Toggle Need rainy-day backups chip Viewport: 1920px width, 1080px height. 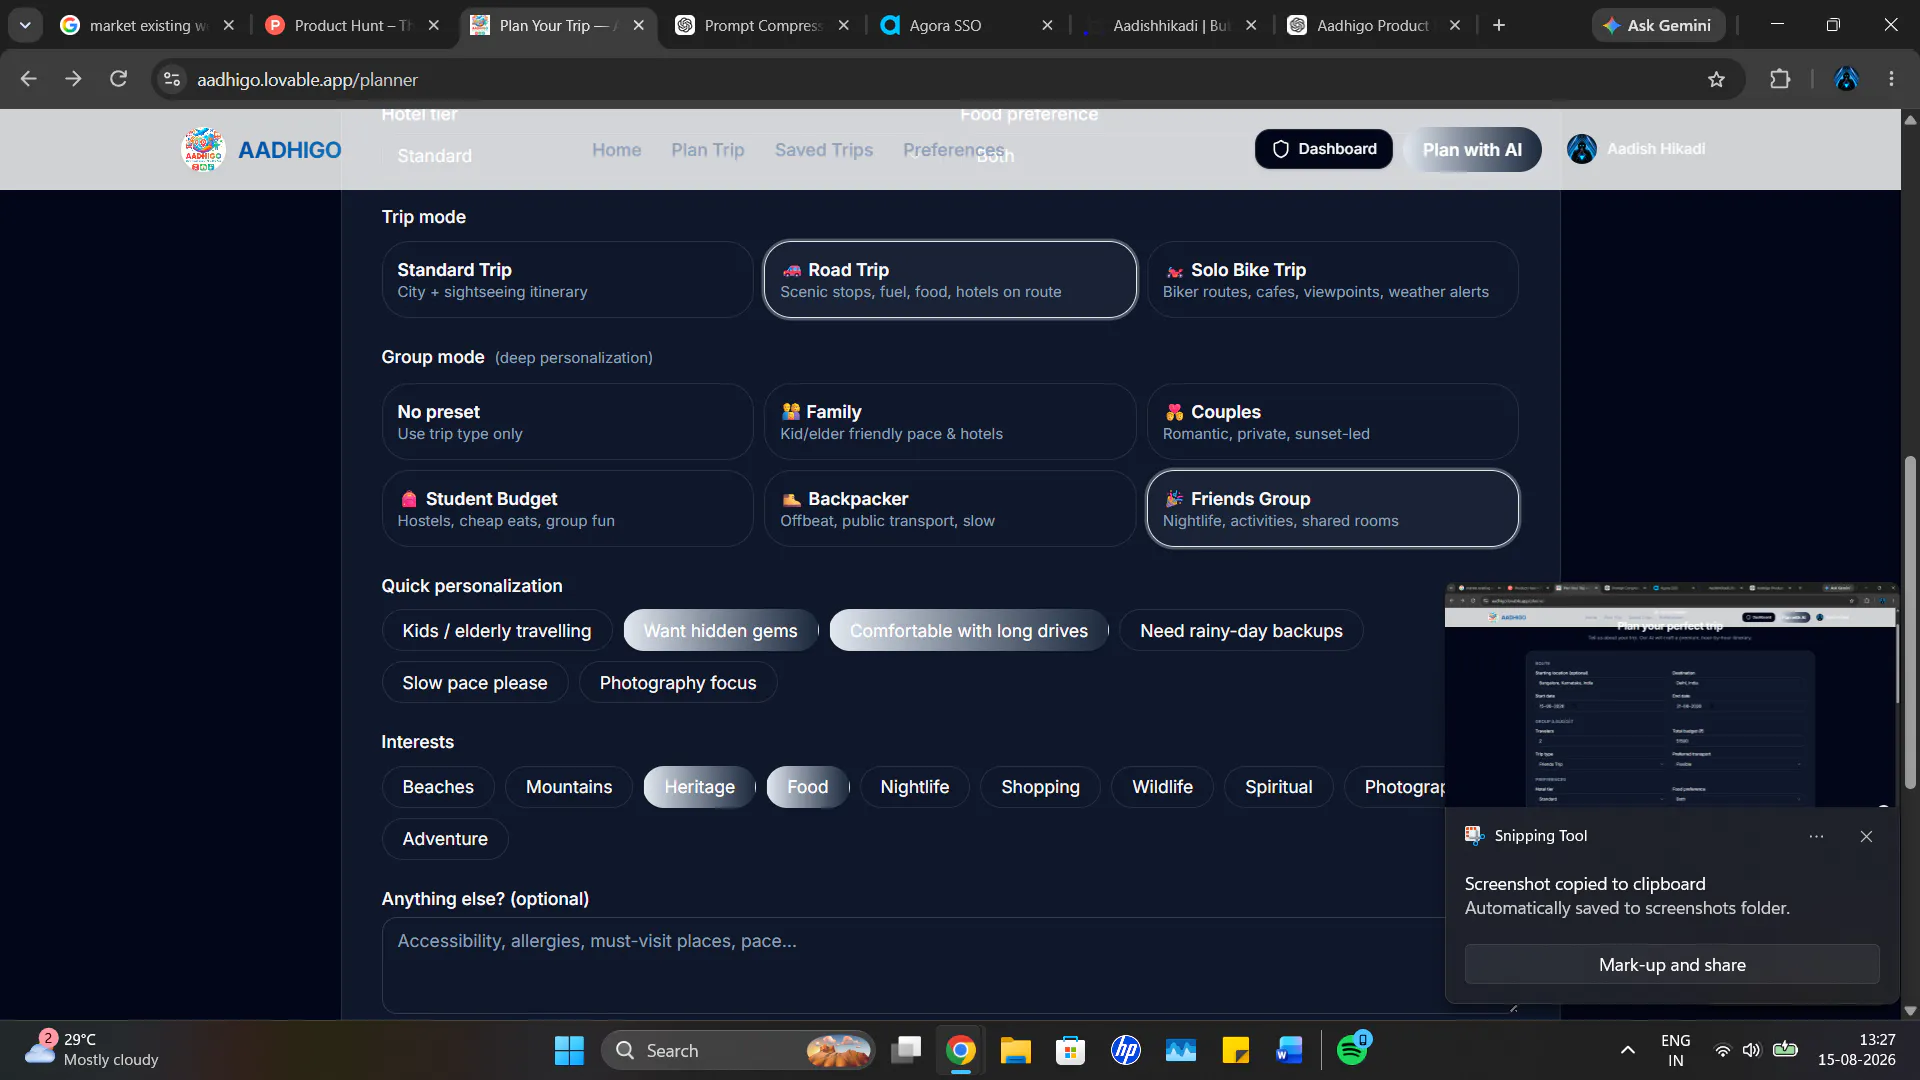coord(1241,631)
